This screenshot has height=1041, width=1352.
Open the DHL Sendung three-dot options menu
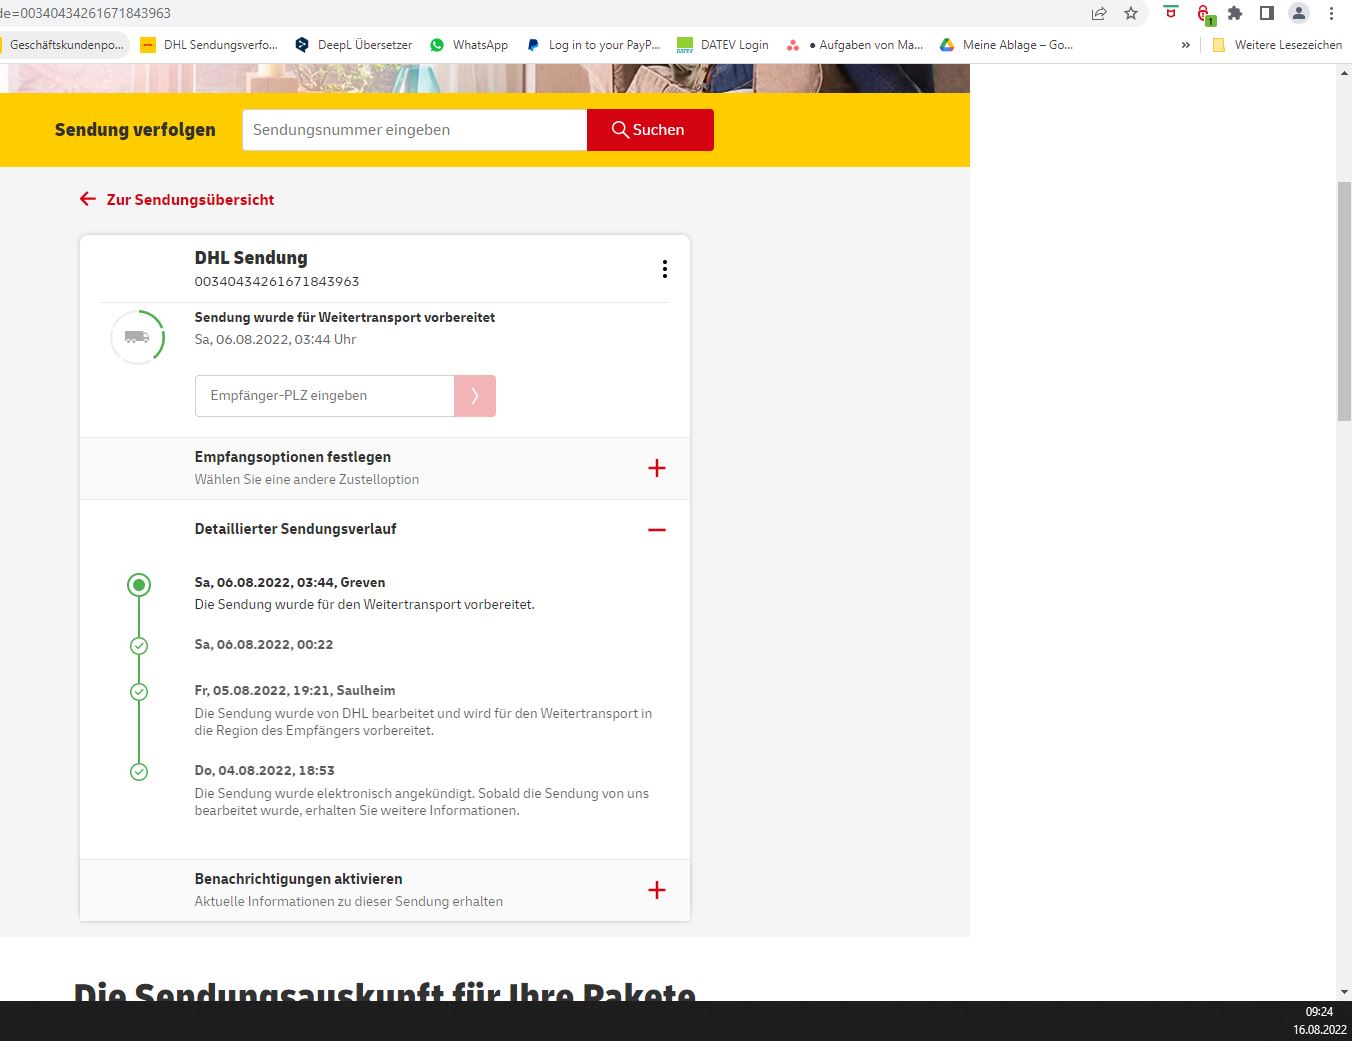[x=665, y=269]
